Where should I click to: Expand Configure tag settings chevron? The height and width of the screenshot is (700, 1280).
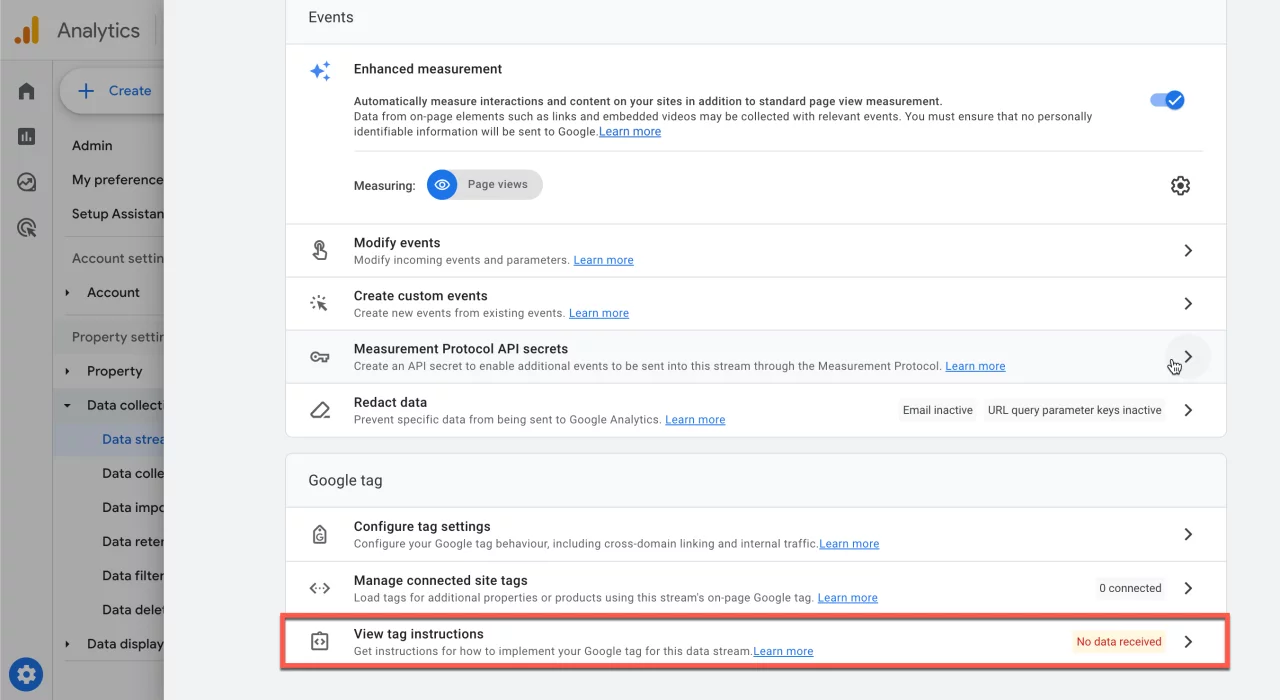point(1188,534)
